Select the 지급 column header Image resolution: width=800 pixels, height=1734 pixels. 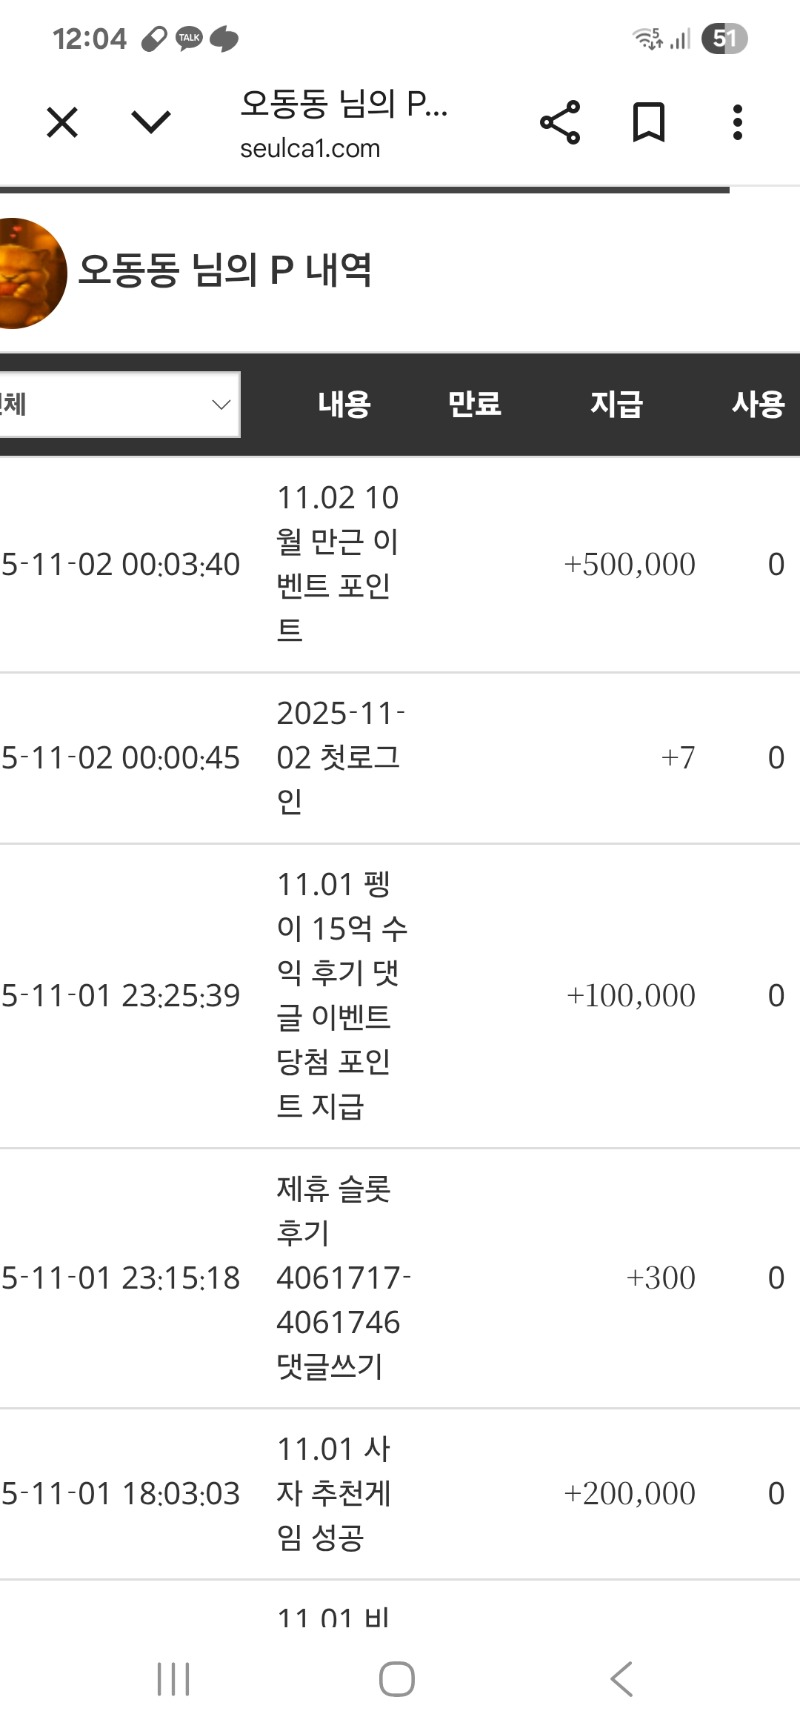pos(617,404)
